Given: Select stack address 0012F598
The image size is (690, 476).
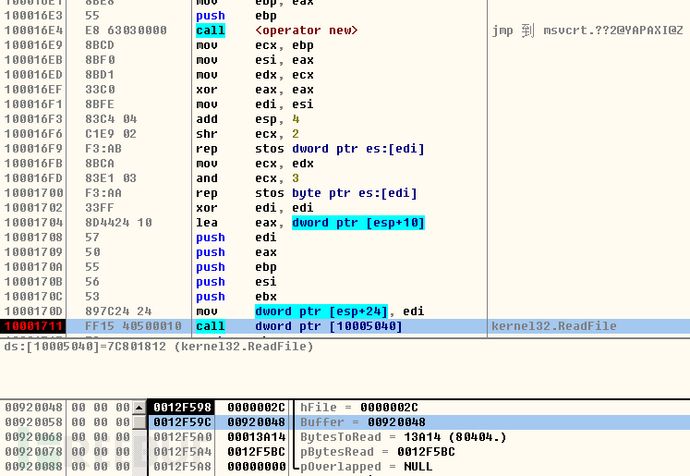Looking at the screenshot, I should [x=182, y=407].
